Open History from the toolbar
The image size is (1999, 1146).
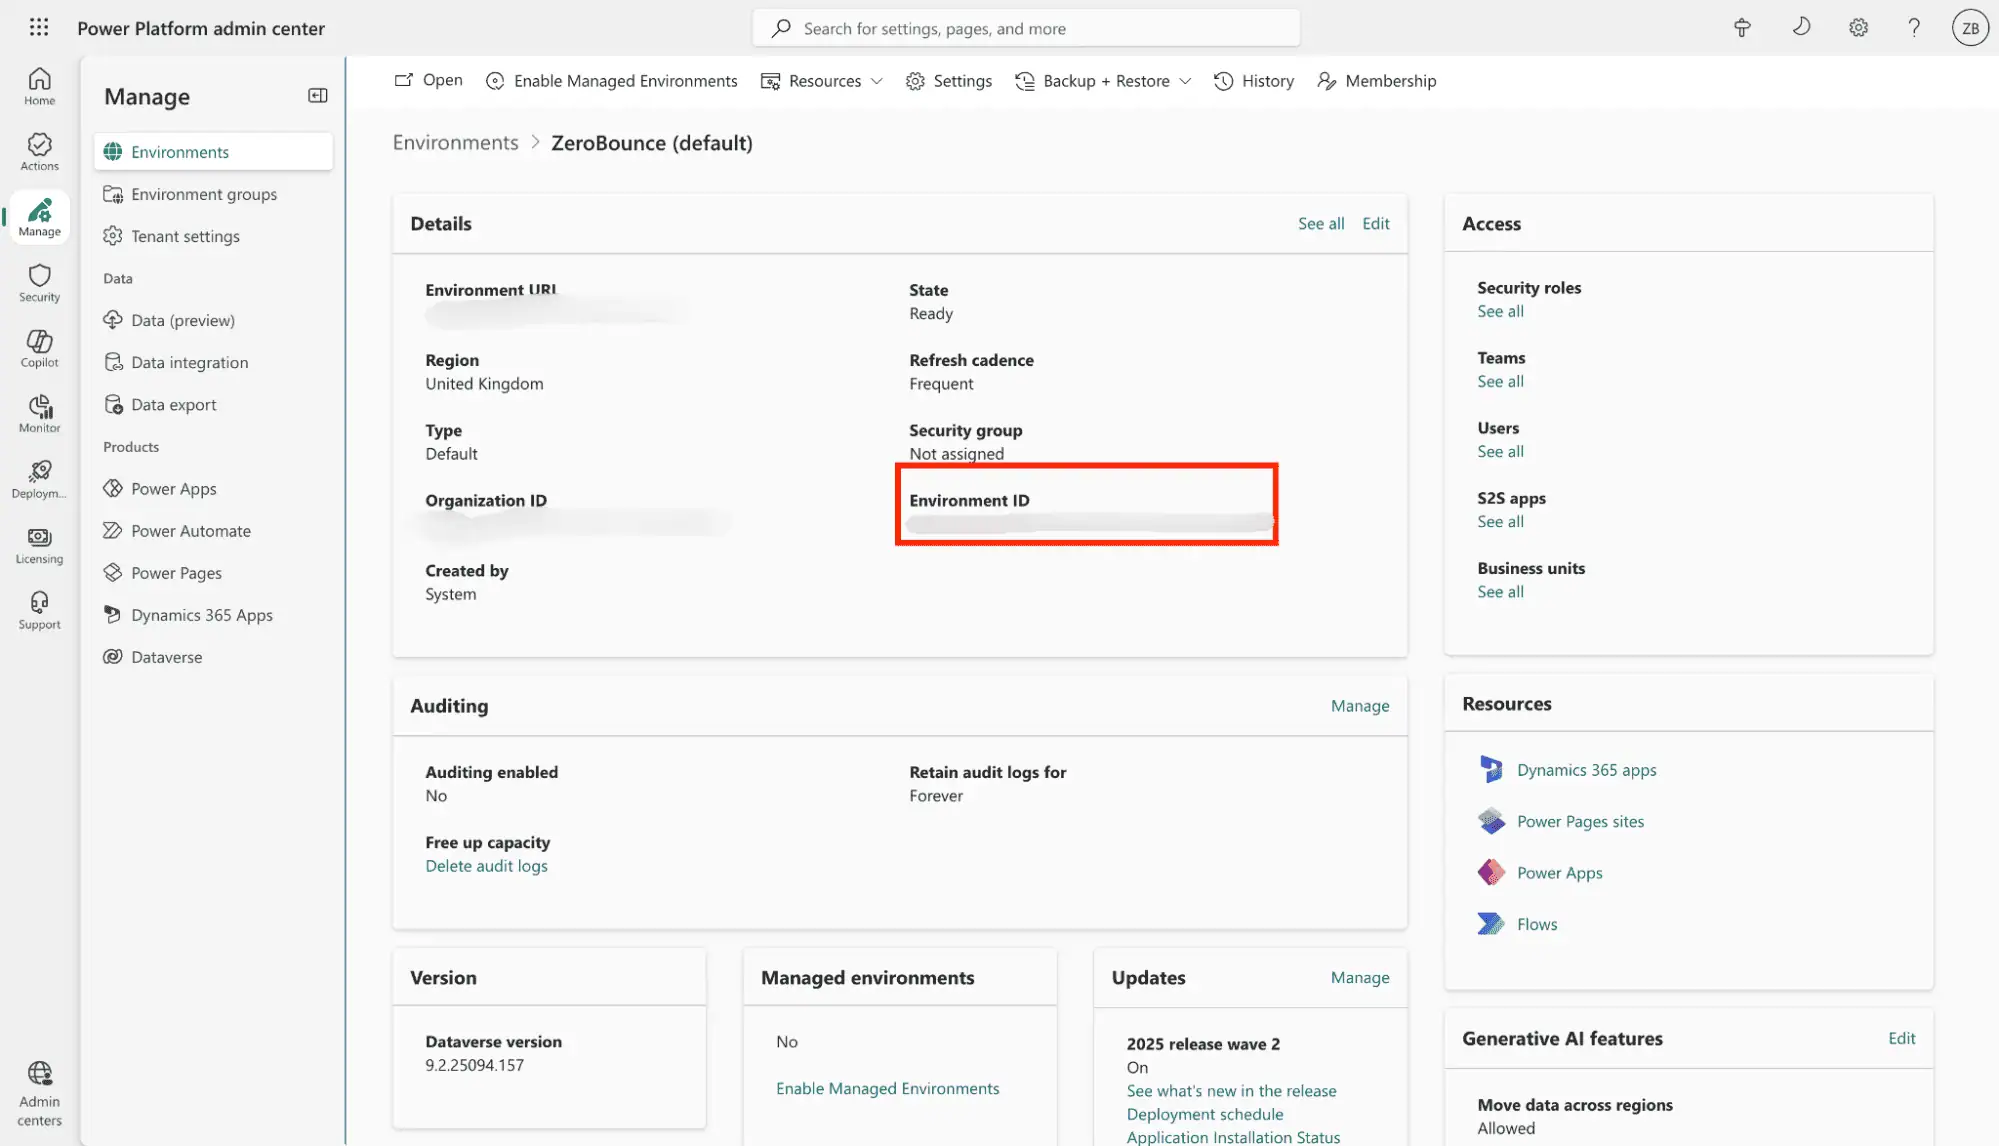point(1254,80)
